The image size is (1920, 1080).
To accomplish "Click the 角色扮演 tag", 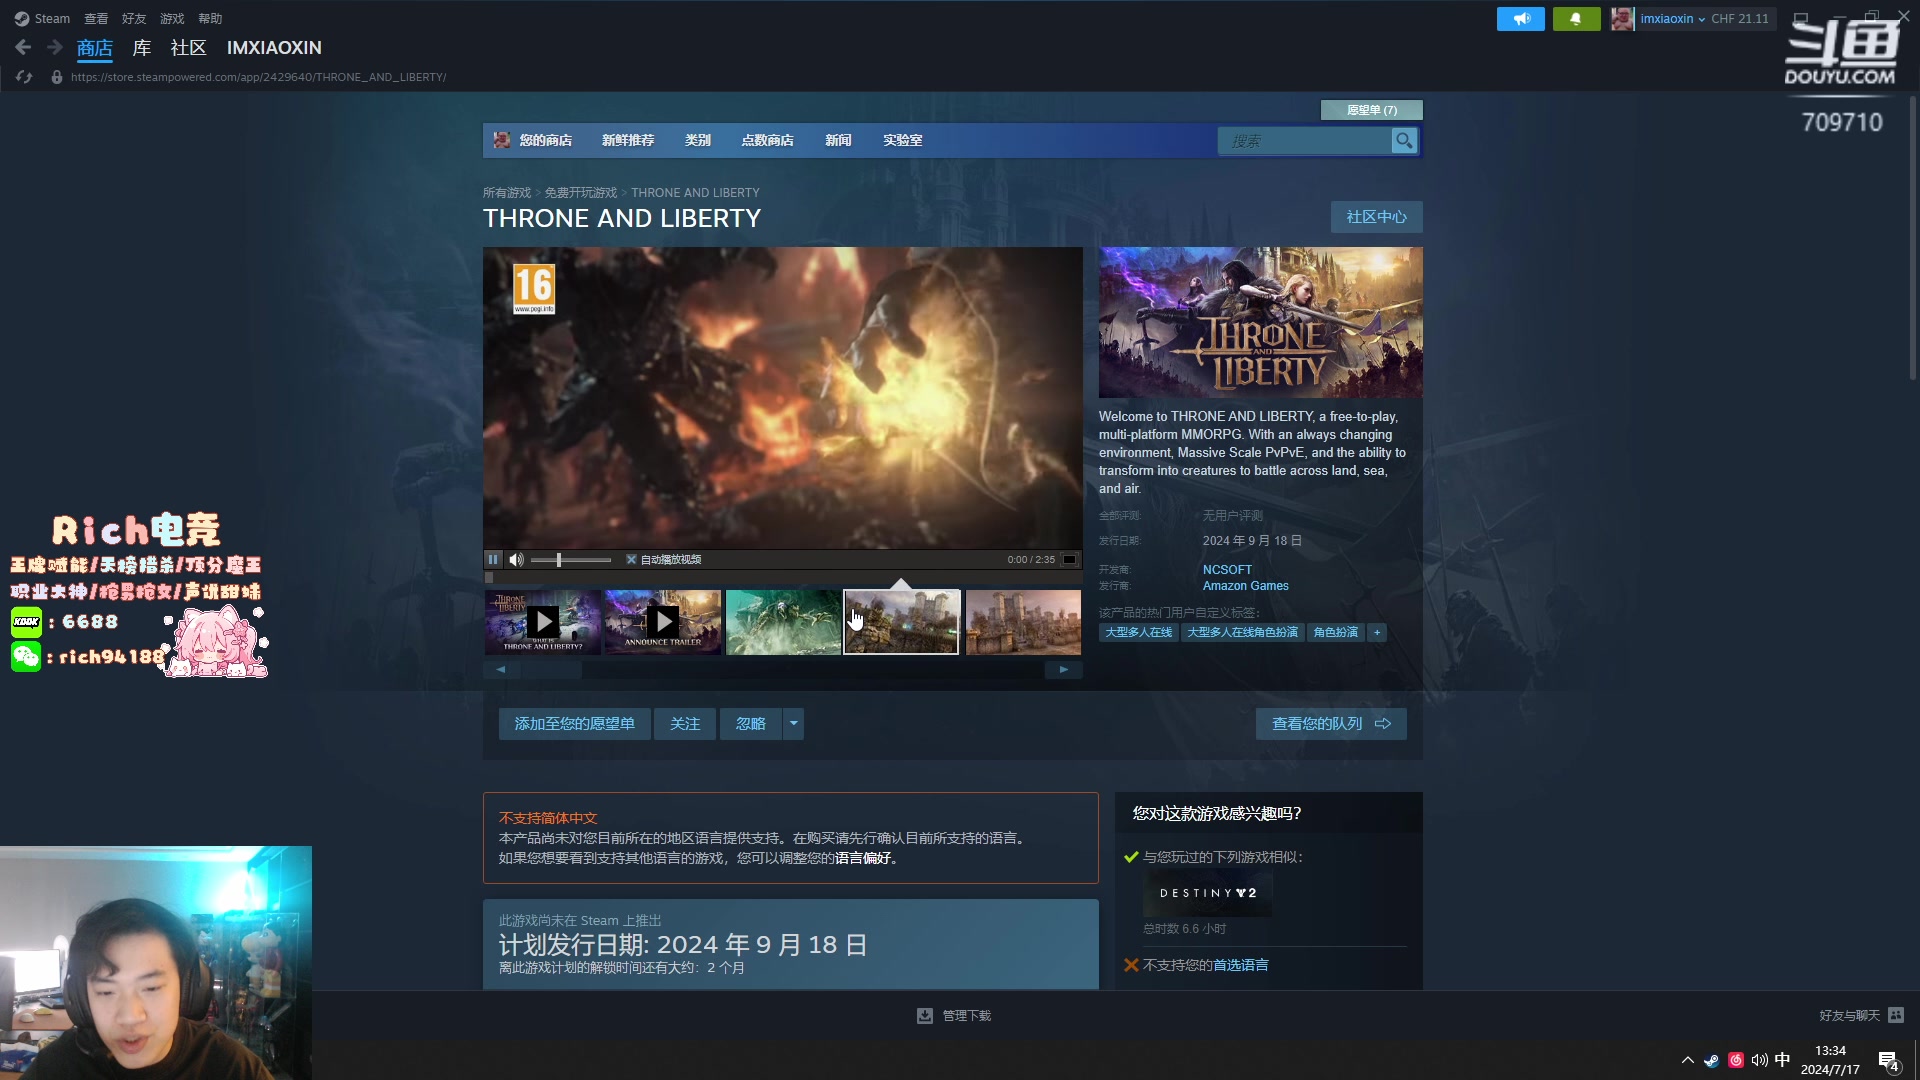I will point(1336,633).
